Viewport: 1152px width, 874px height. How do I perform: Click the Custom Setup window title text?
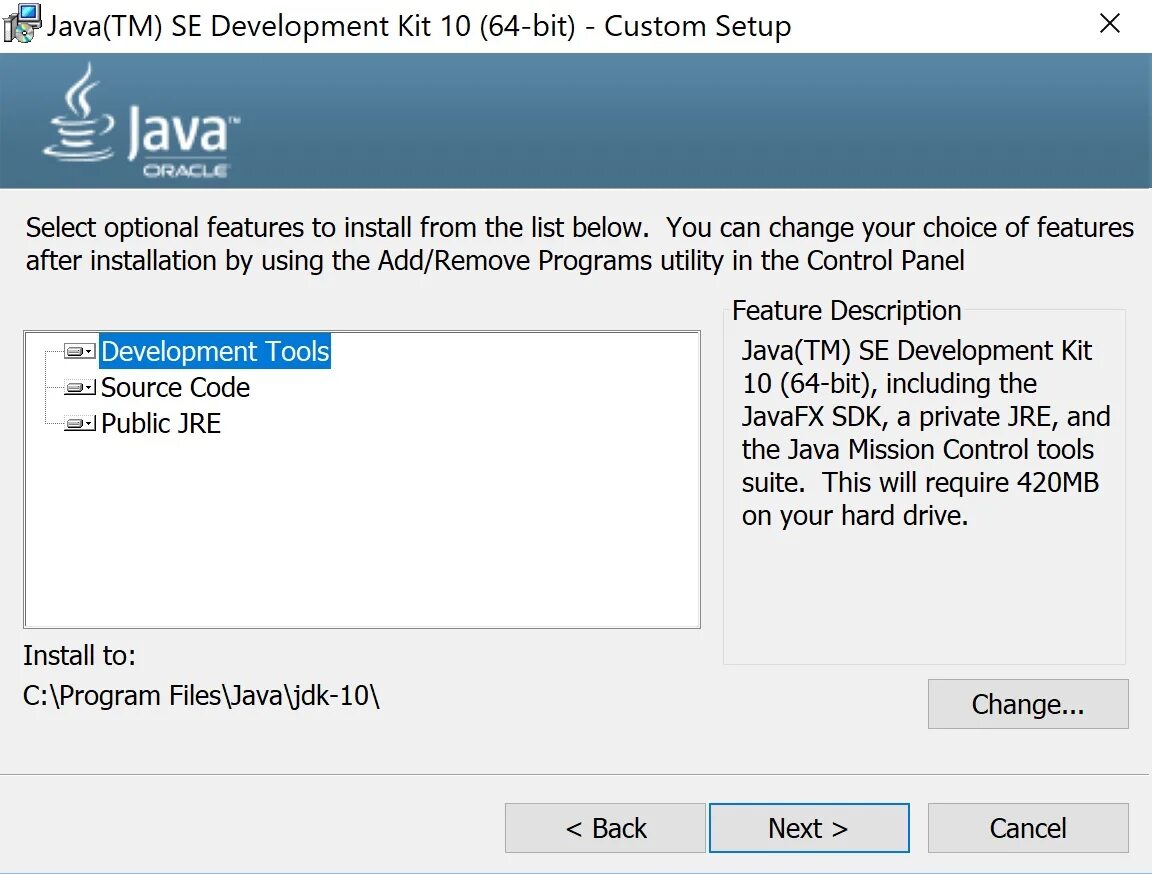point(420,26)
